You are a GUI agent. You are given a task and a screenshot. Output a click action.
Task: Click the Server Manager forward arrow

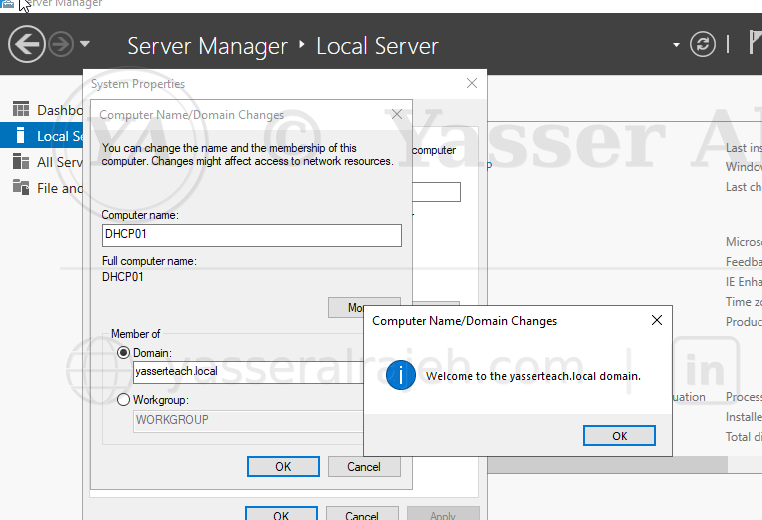coord(61,45)
